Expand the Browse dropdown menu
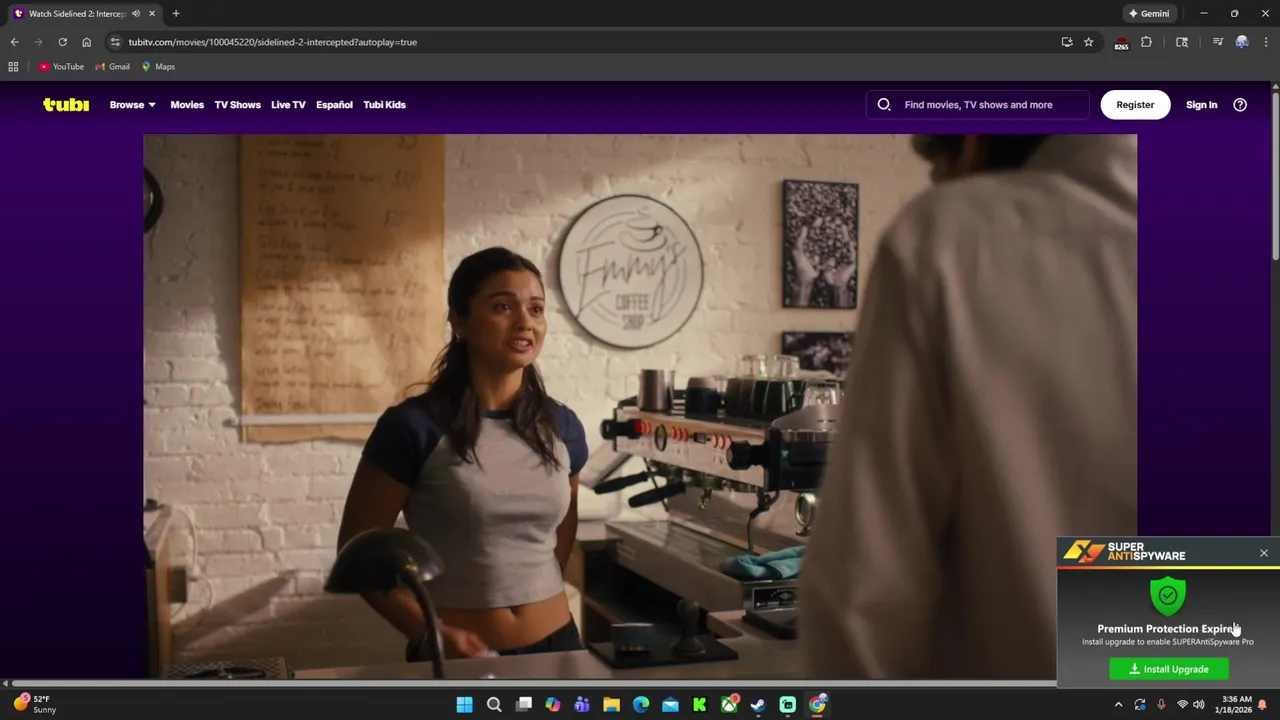 click(x=132, y=104)
